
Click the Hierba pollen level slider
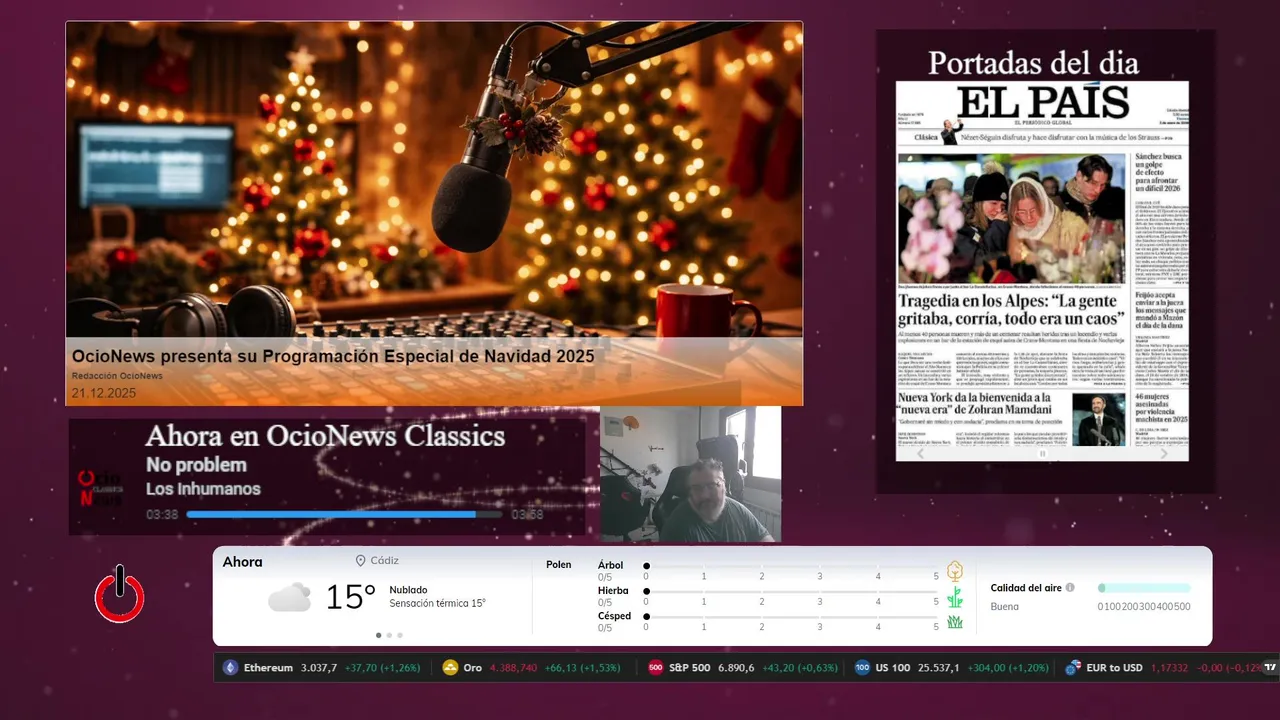(792, 592)
